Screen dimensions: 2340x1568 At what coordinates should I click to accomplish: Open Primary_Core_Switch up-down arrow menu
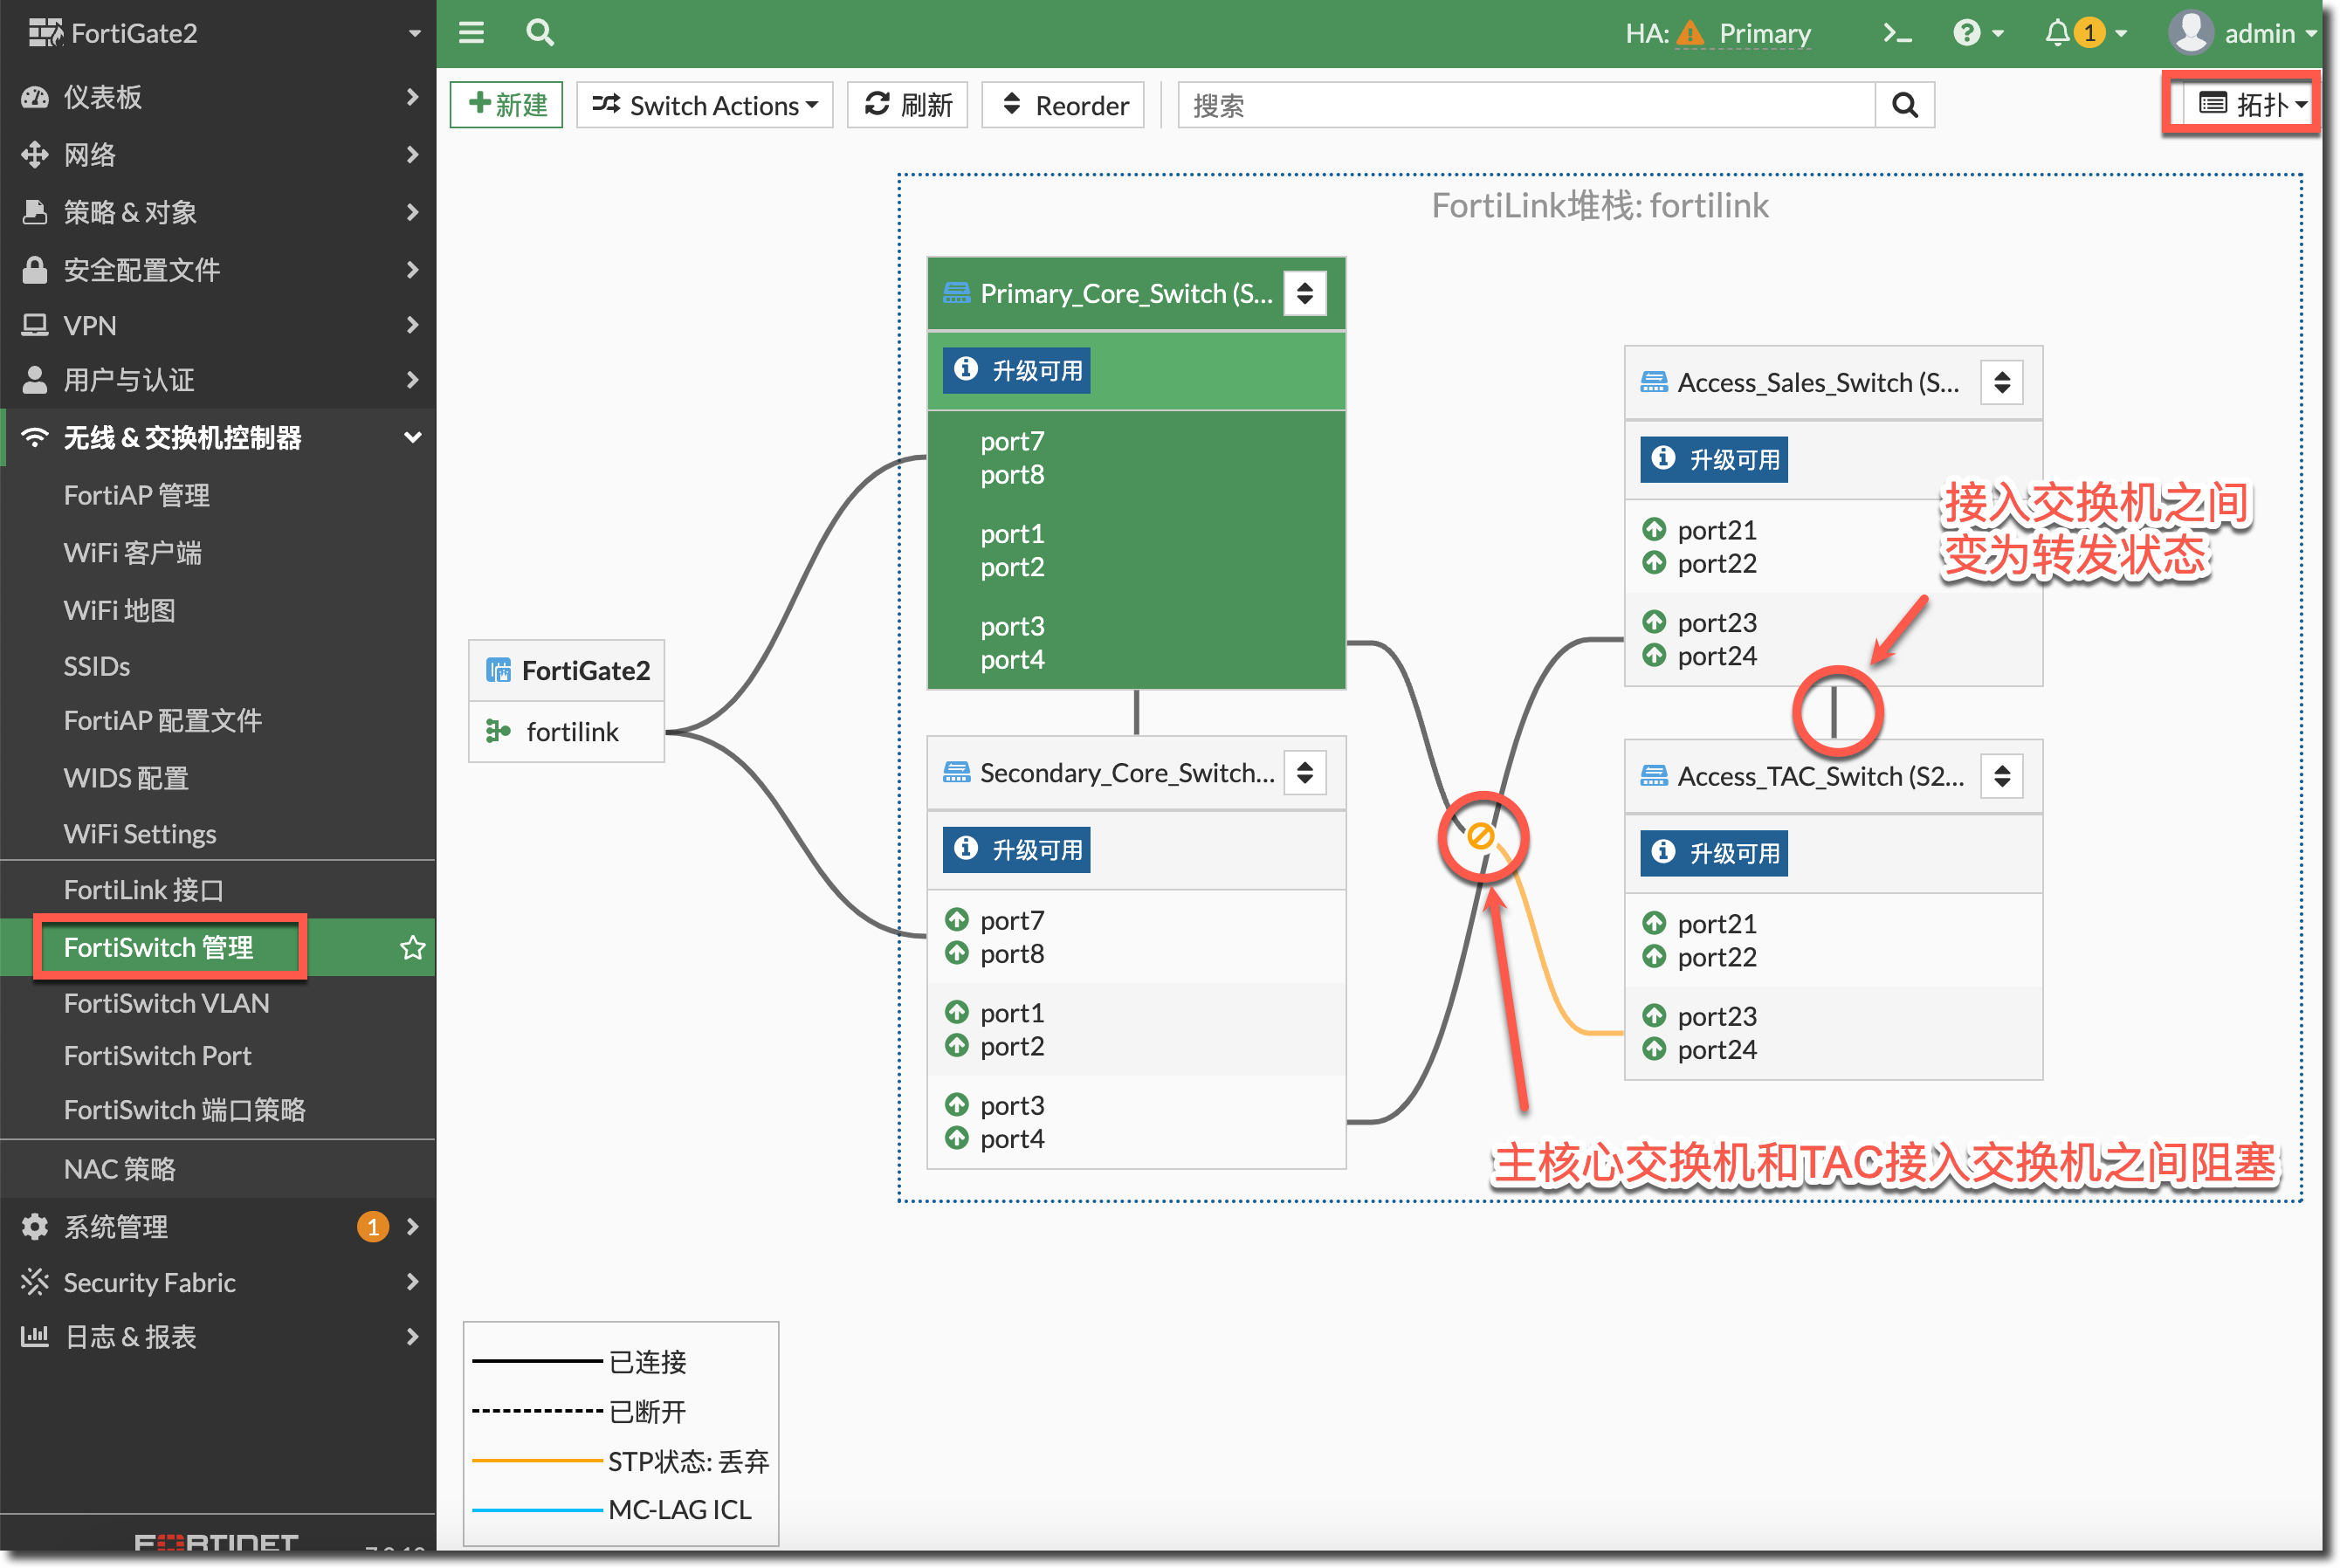coord(1305,293)
